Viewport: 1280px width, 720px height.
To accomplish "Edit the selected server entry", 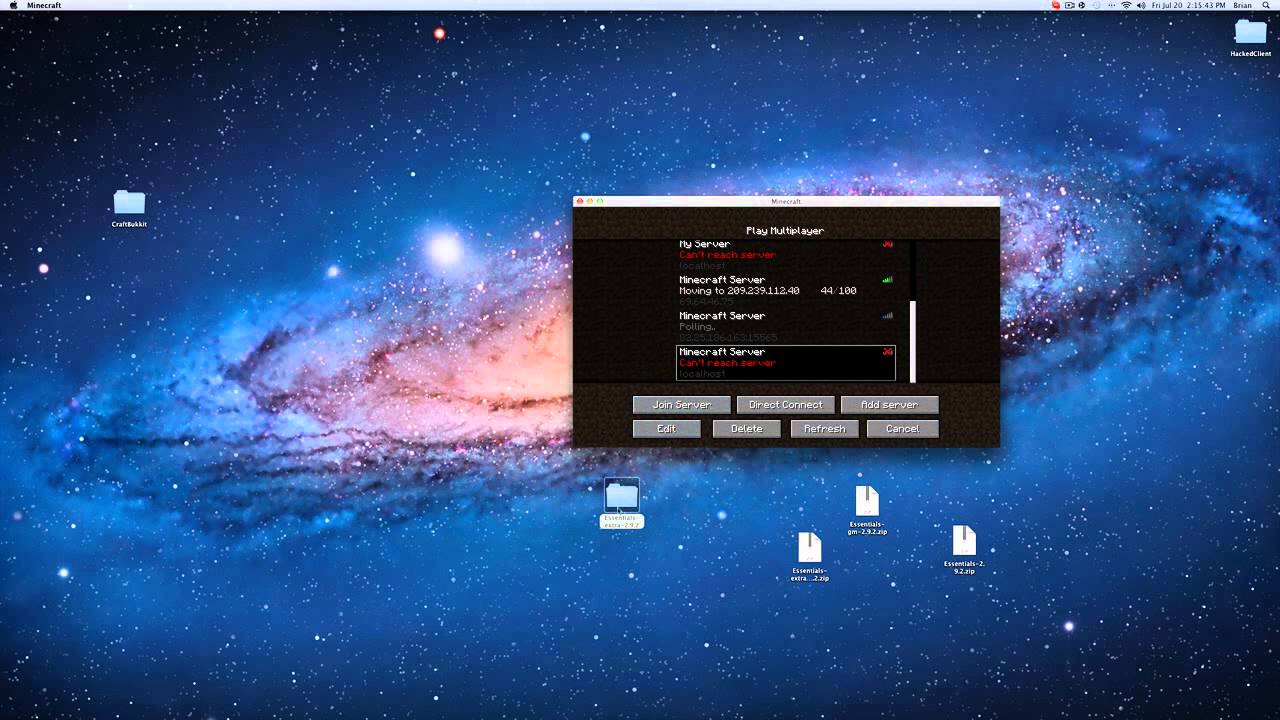I will coord(666,429).
